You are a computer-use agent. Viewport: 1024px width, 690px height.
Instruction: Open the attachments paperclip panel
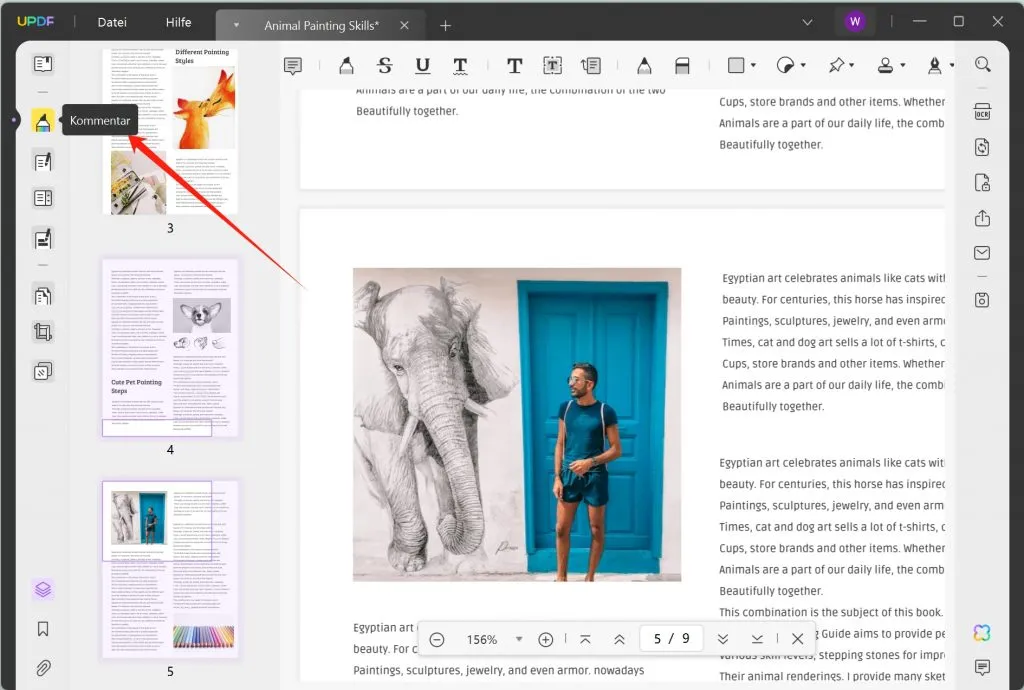click(42, 667)
